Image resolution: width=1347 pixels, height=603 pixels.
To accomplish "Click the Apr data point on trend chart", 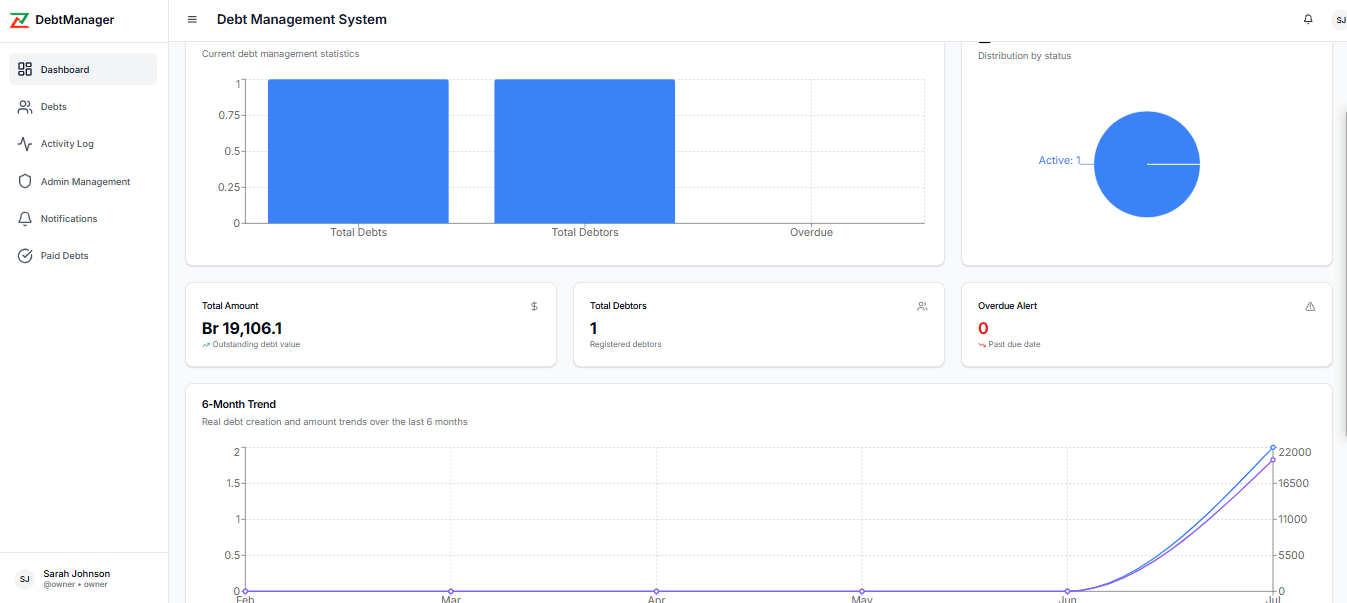I will 656,591.
